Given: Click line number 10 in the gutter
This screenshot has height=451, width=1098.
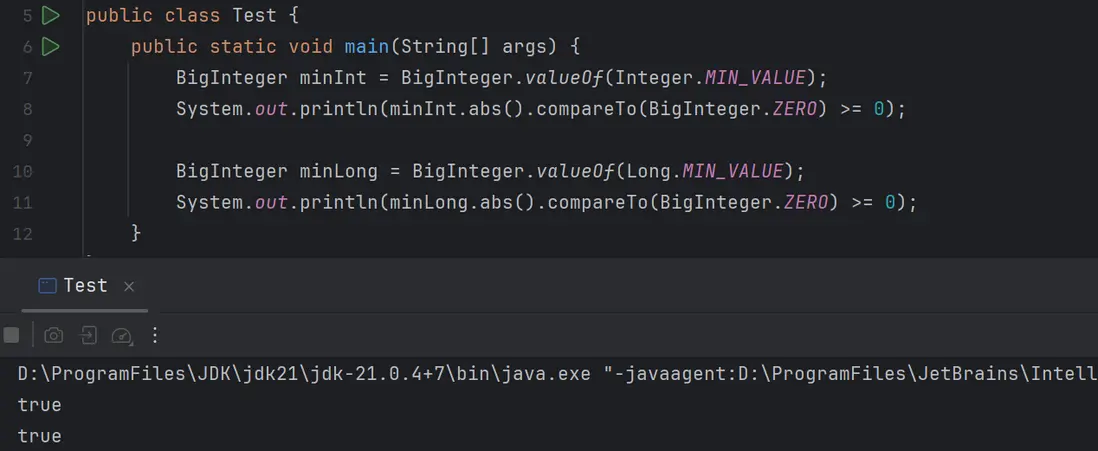Looking at the screenshot, I should (22, 172).
